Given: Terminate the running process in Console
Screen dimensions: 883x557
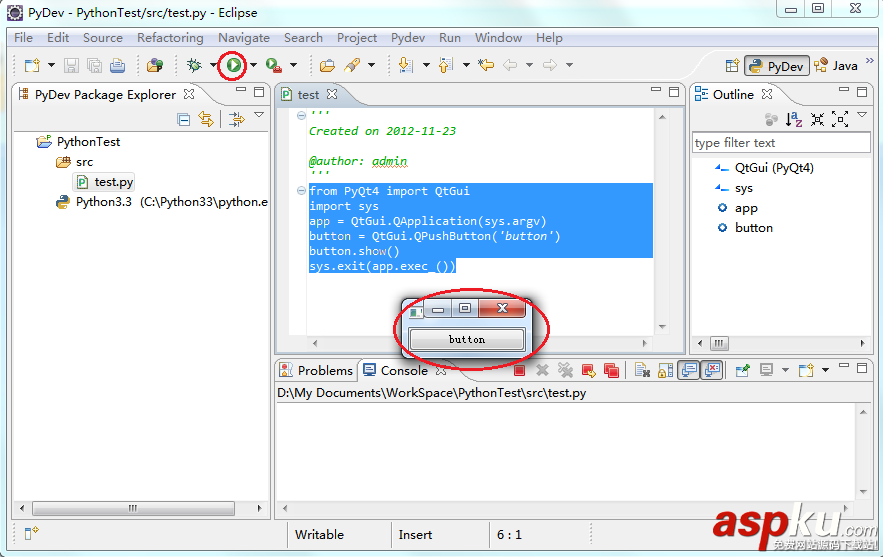Looking at the screenshot, I should coord(519,371).
